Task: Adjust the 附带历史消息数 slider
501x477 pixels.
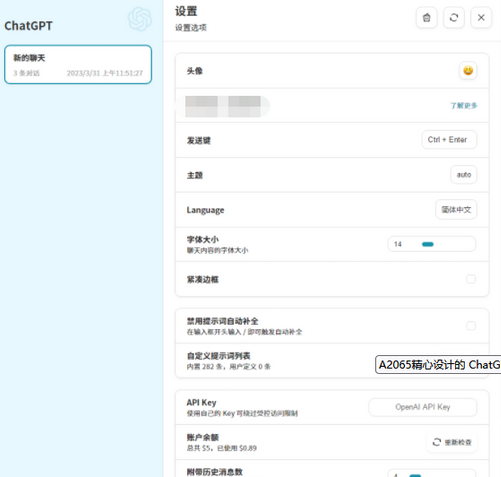Action: 431,473
